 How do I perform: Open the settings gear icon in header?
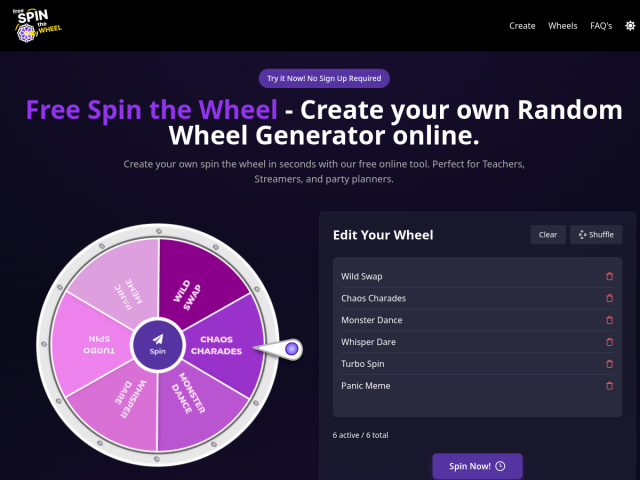[x=630, y=26]
